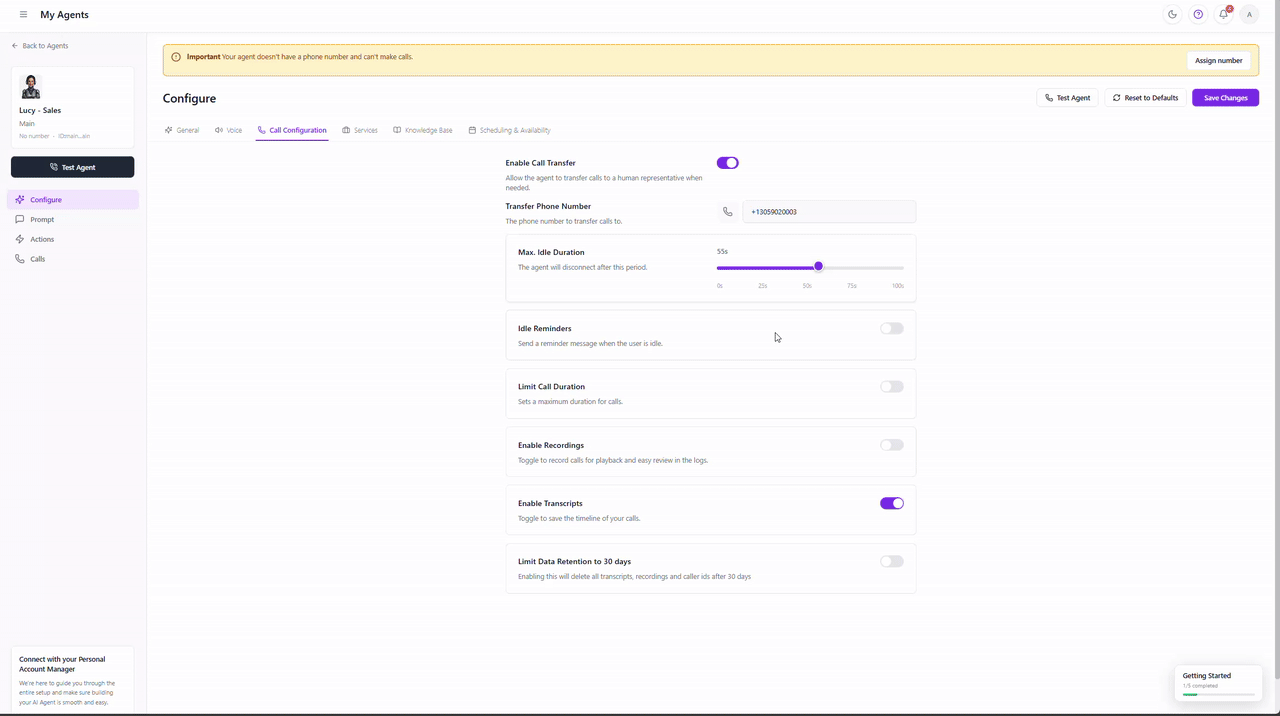Toggle dark mode moon icon
The image size is (1280, 716).
(1173, 15)
